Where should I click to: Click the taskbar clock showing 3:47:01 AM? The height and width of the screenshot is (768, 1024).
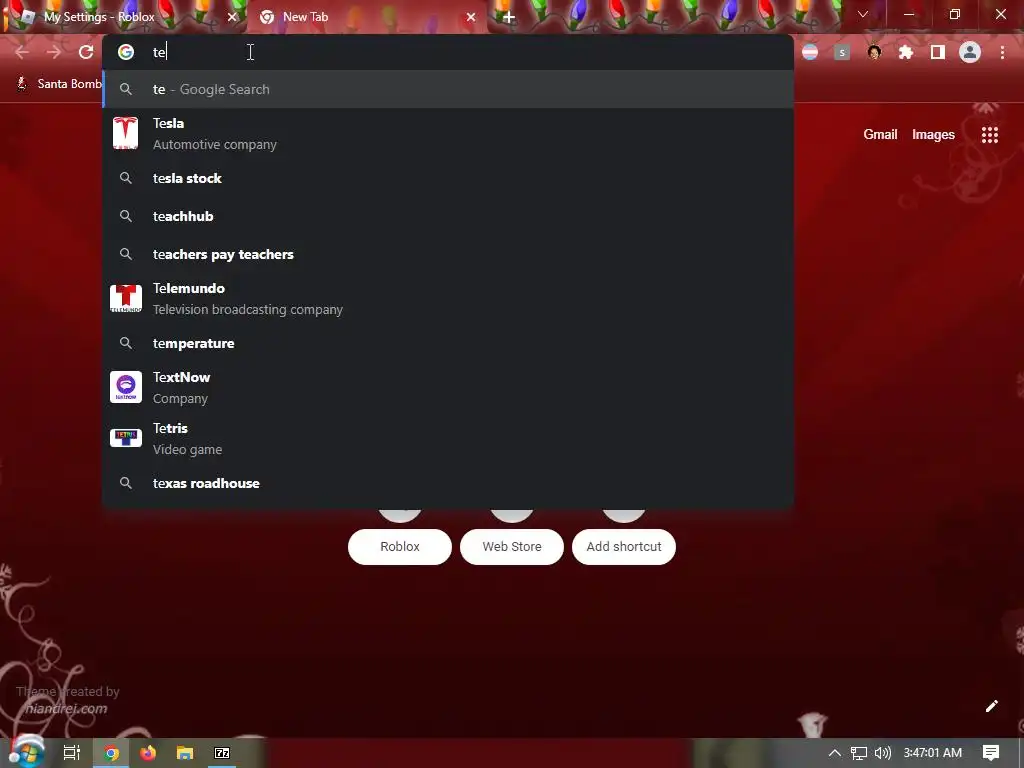[933, 753]
